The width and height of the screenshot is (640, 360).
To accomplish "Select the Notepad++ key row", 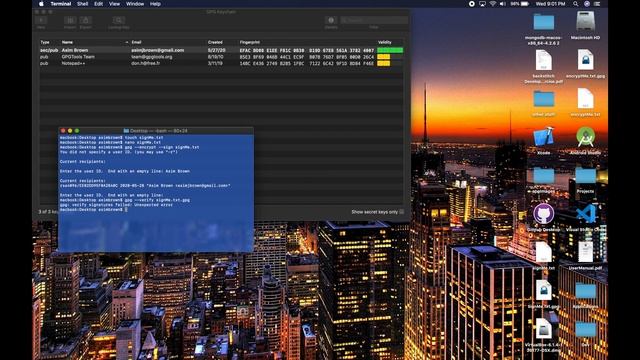I will (x=222, y=63).
